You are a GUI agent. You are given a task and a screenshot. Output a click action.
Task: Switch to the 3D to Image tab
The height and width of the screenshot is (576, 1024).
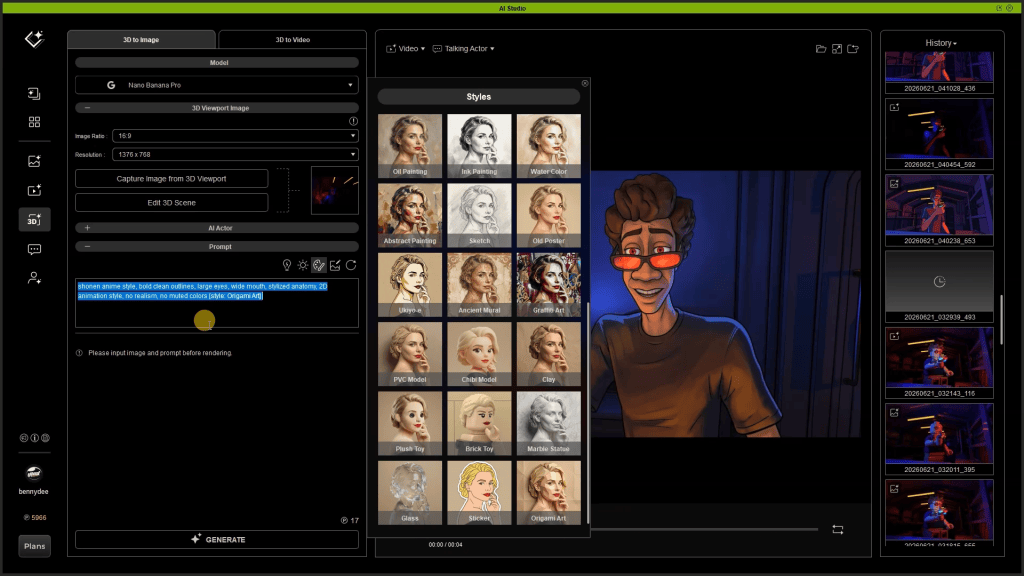(x=141, y=40)
